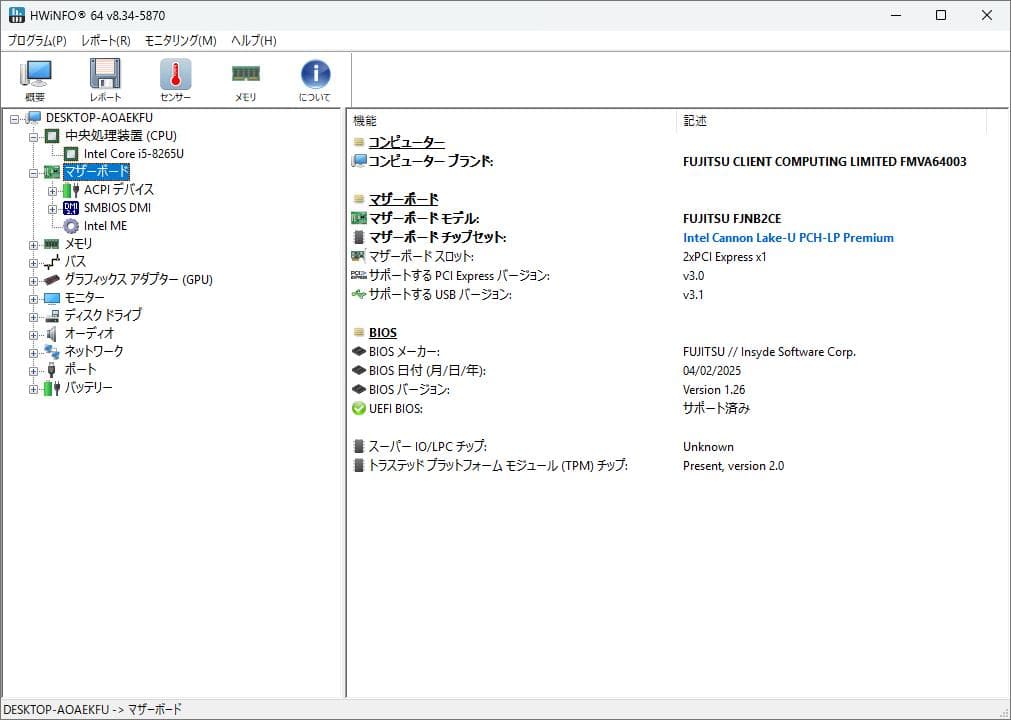Image resolution: width=1011 pixels, height=720 pixels.
Task: Click the FUJITSU FJNB2CE motherboard model value
Action: coord(732,219)
